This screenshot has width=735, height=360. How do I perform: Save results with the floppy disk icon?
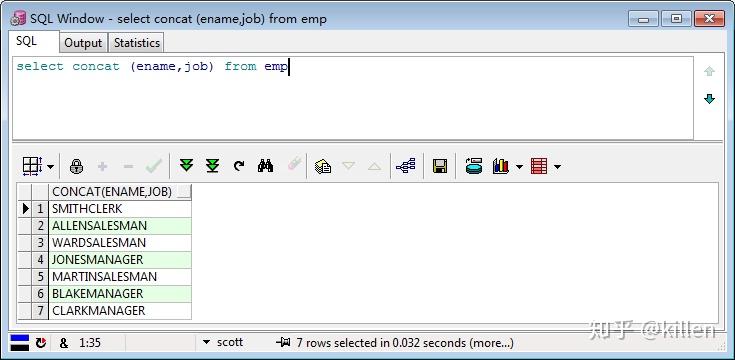tap(439, 166)
